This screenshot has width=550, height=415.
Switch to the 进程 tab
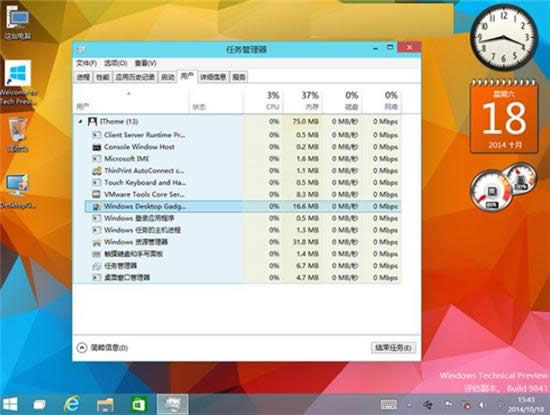click(x=83, y=77)
